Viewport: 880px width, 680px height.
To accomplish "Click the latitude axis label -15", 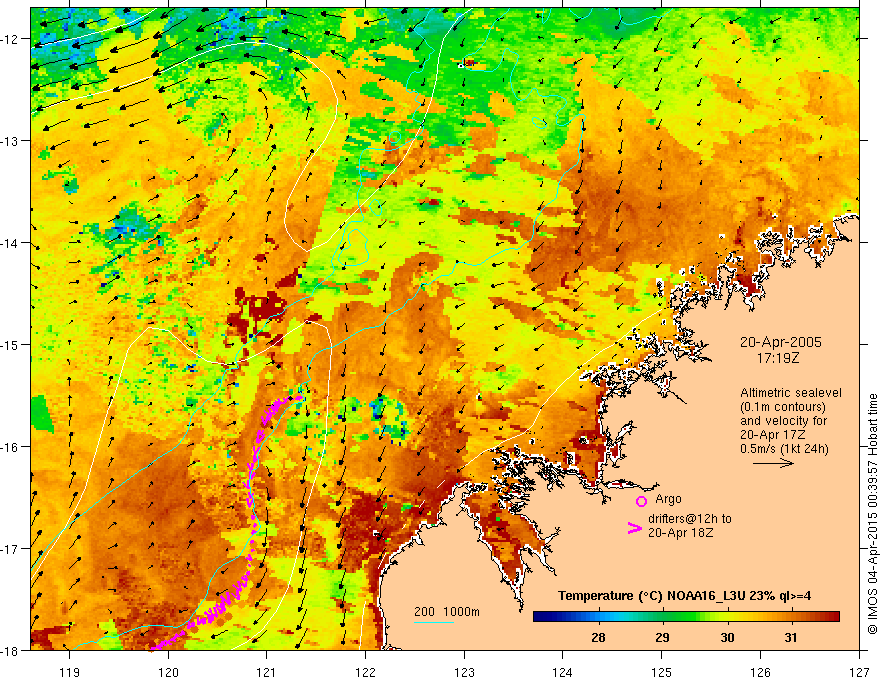I will click(10, 344).
